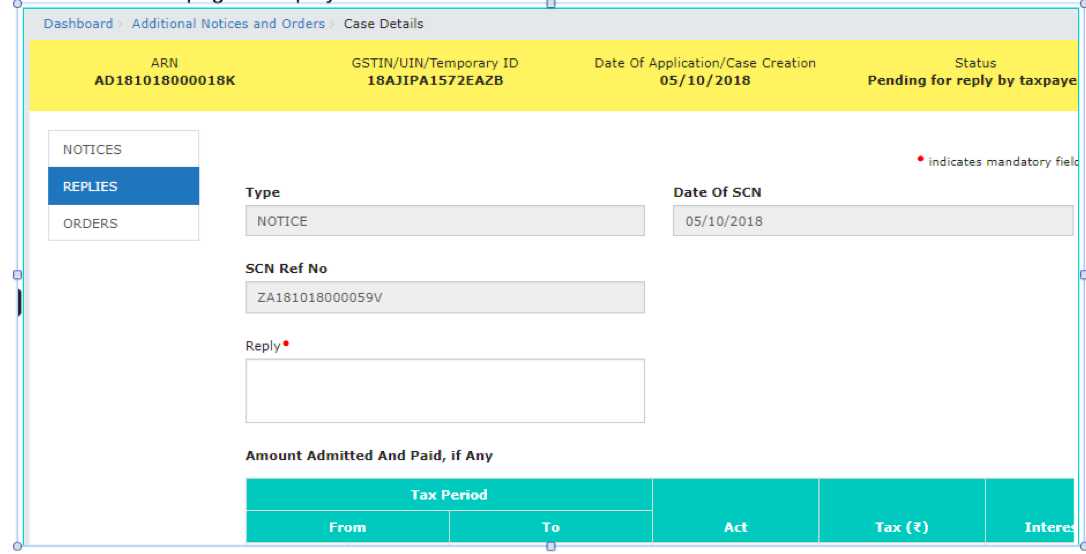Click the To column header
Screen dimensions: 1086x554
pyautogui.click(x=551, y=527)
